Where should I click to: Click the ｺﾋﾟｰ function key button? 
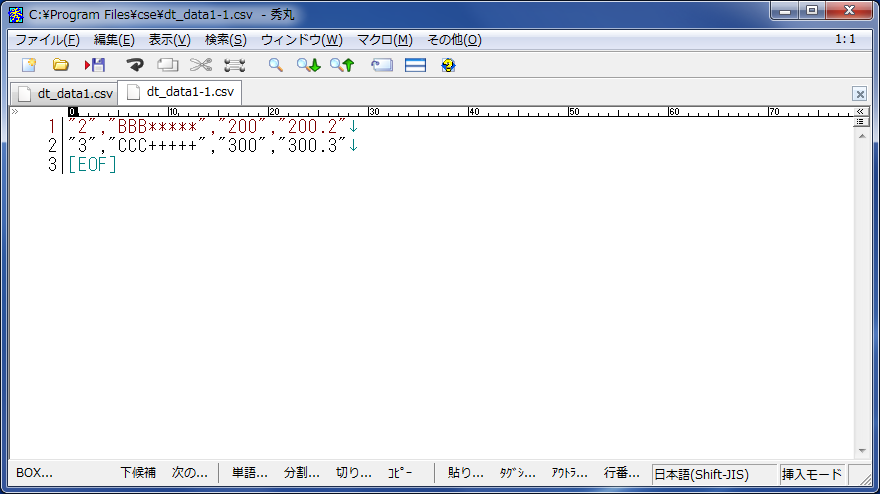pos(400,473)
